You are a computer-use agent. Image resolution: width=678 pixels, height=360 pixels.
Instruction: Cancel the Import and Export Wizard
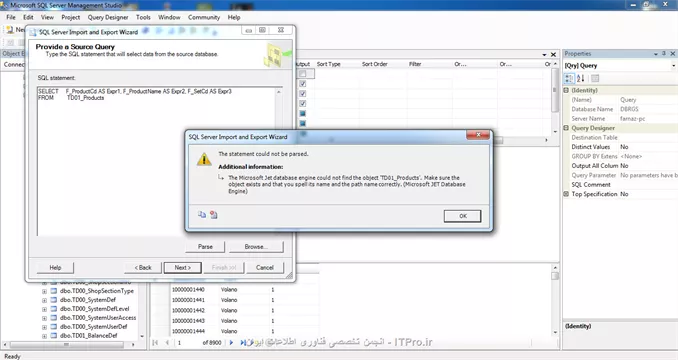point(265,268)
